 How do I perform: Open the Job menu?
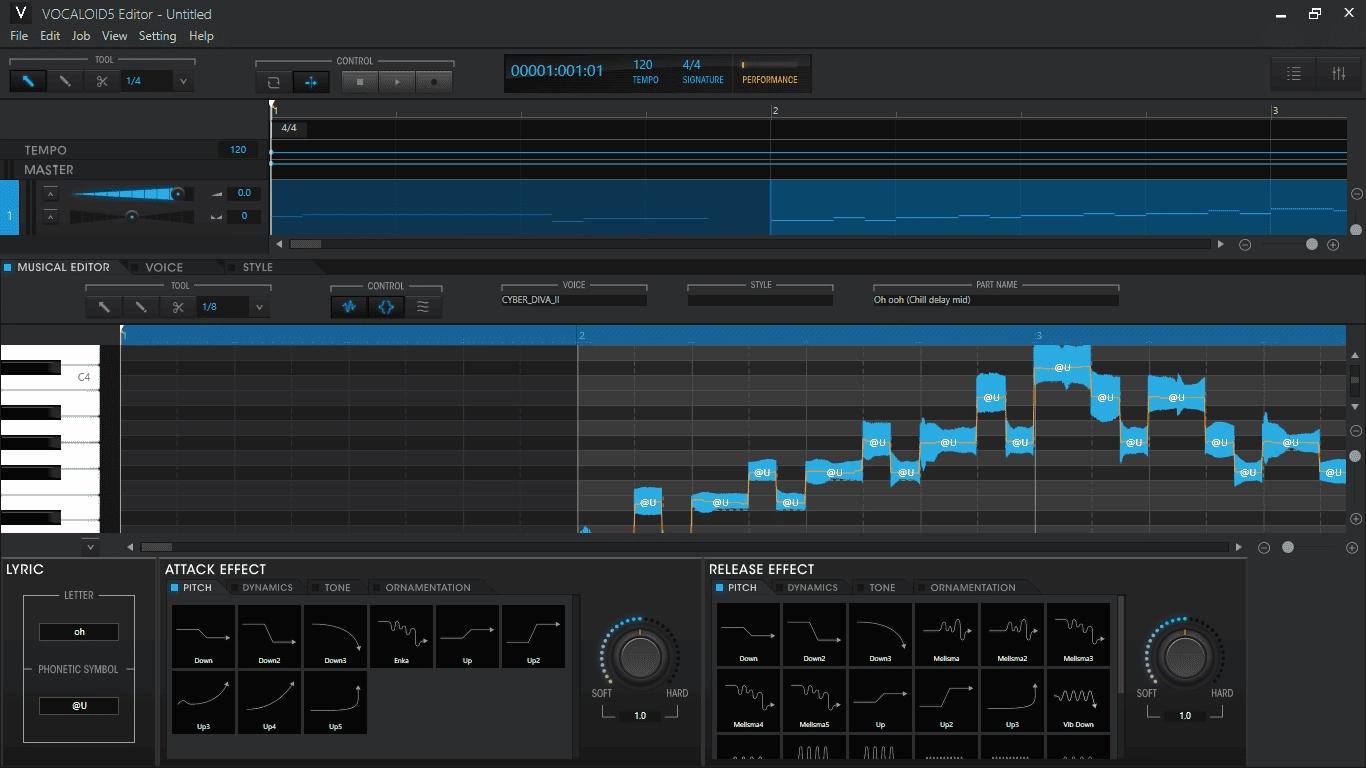point(81,36)
